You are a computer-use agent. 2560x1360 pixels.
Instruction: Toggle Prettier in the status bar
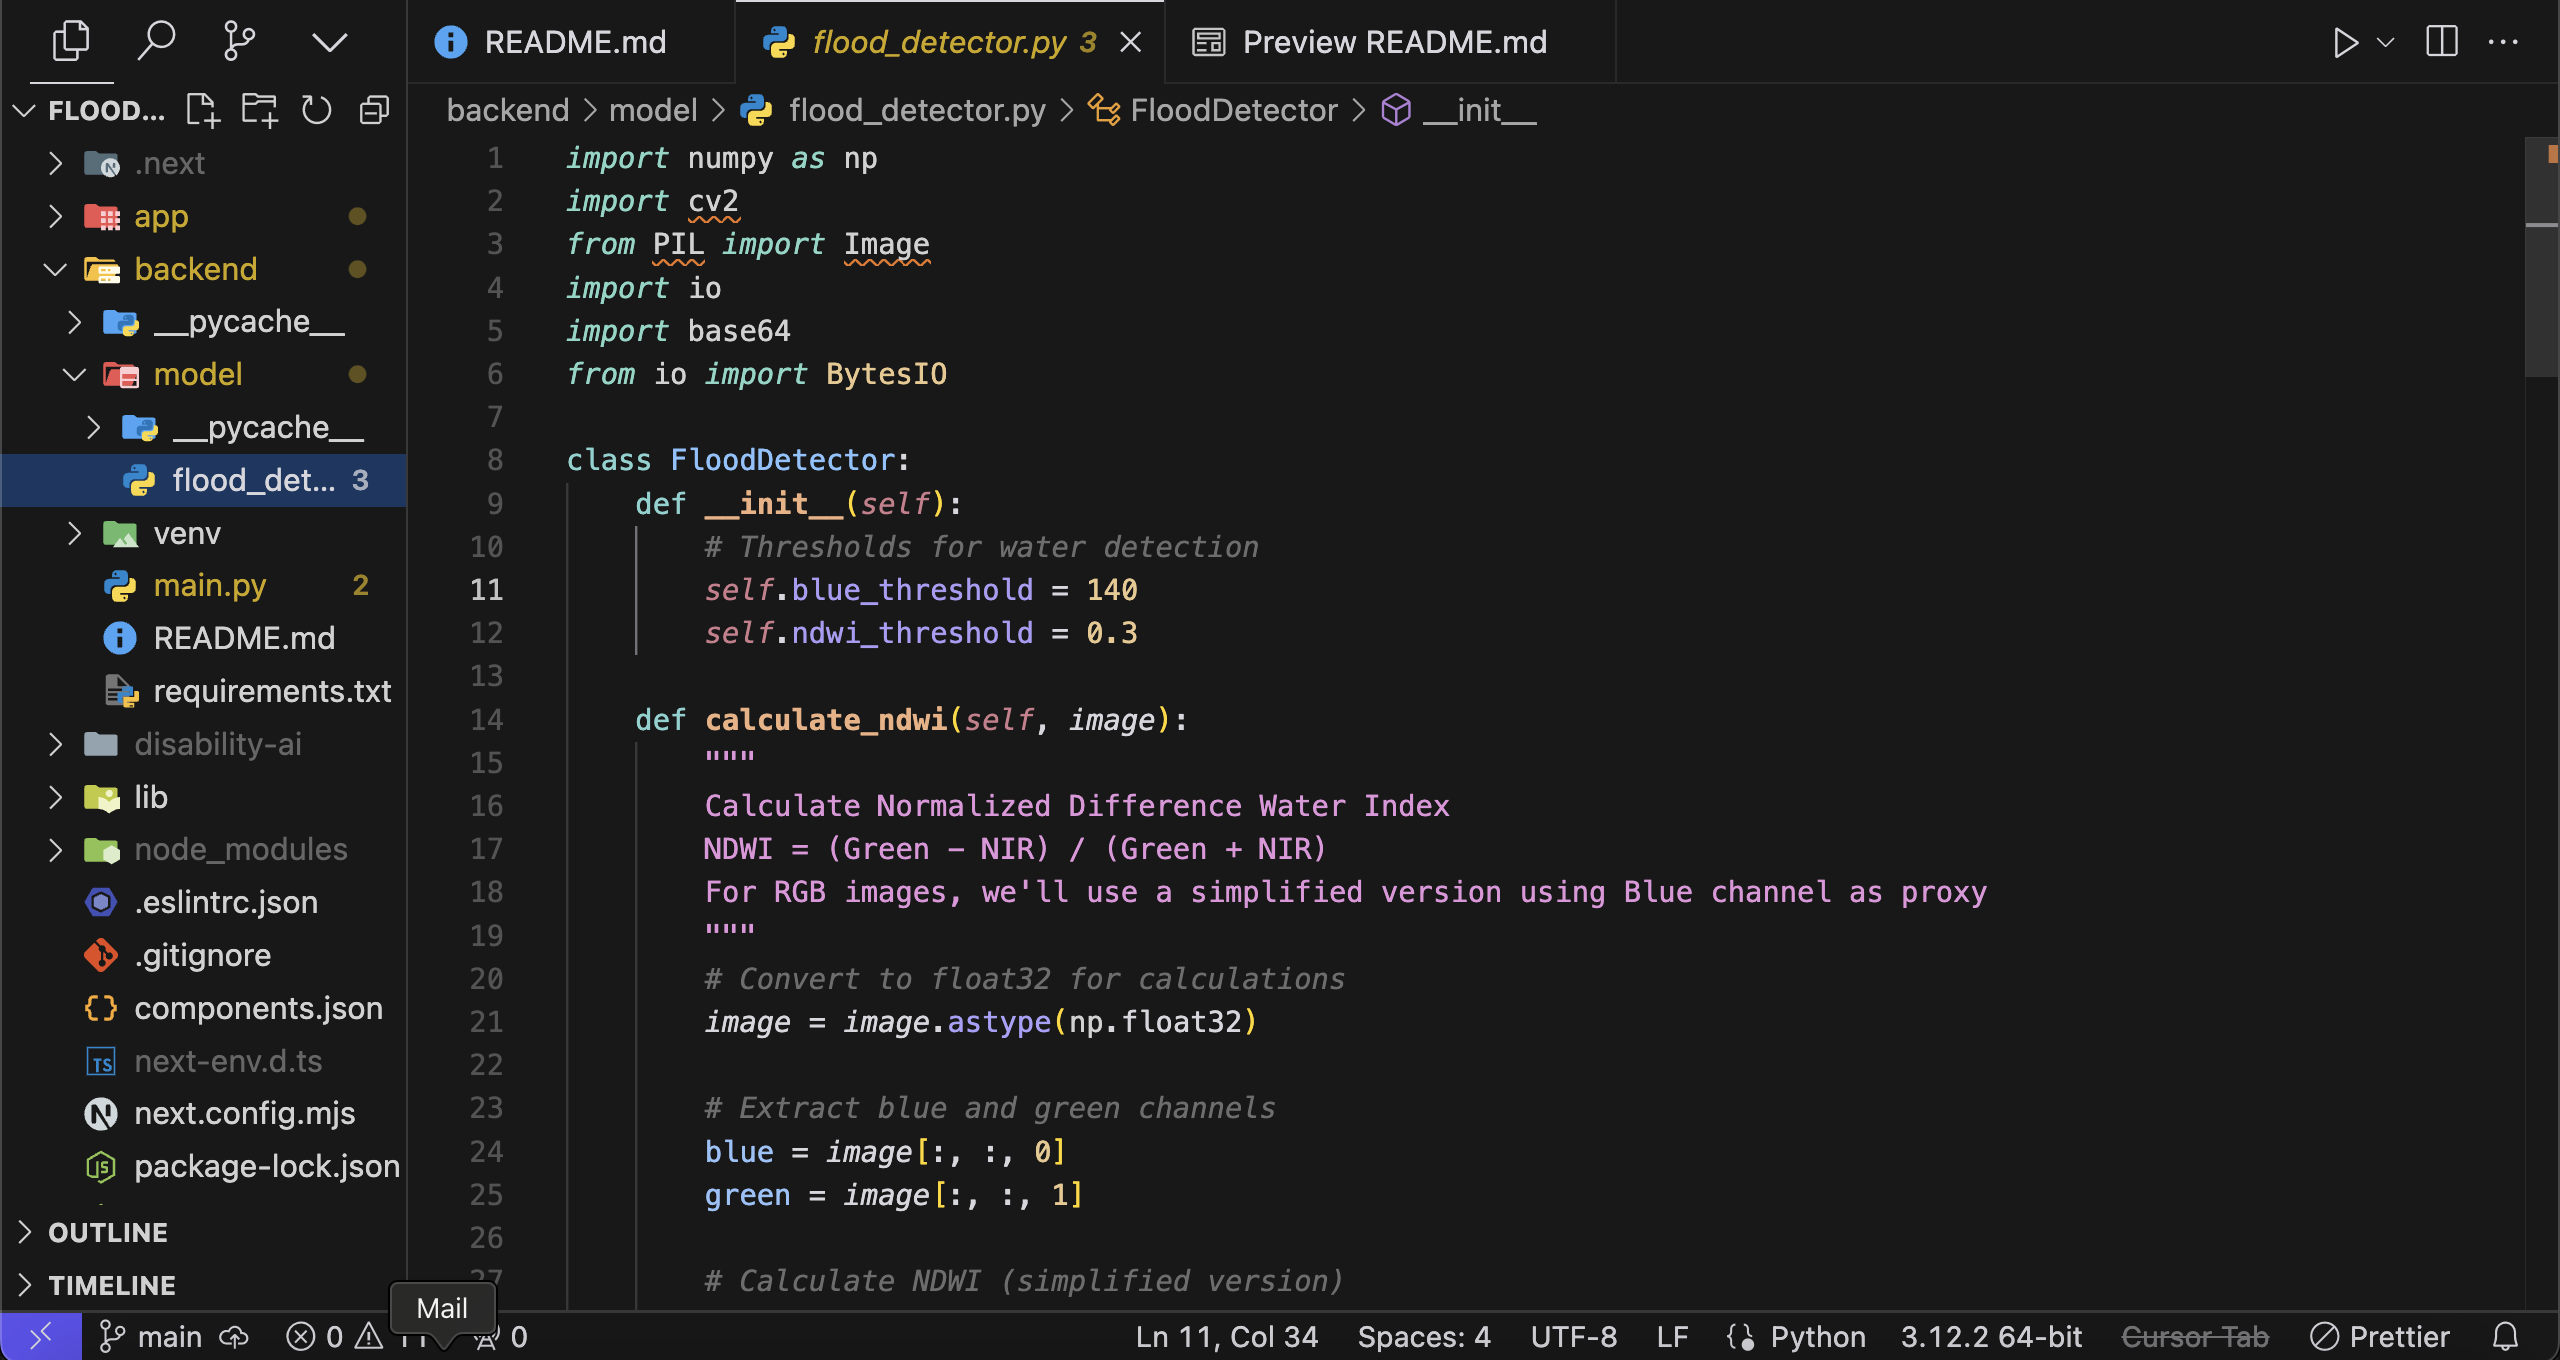click(2380, 1336)
